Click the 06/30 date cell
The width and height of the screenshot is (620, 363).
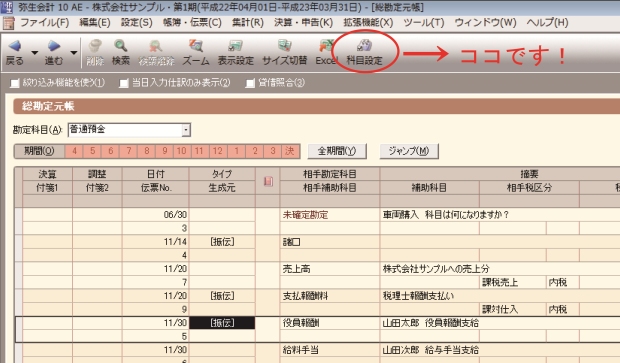tap(155, 215)
